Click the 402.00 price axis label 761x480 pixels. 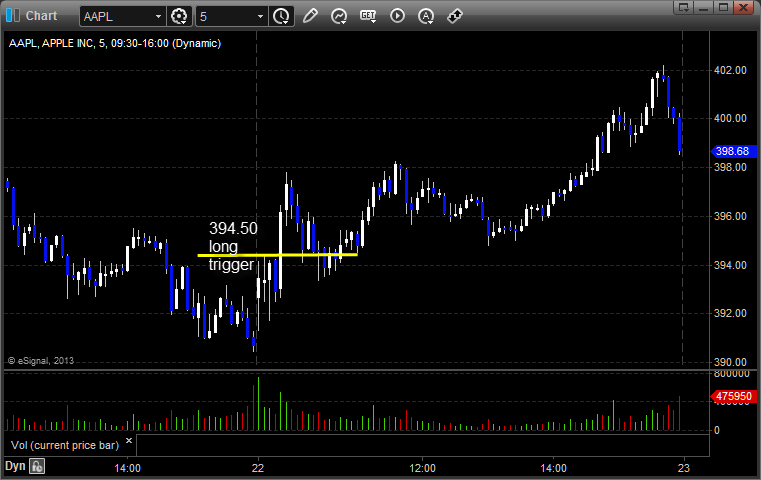pyautogui.click(x=730, y=70)
